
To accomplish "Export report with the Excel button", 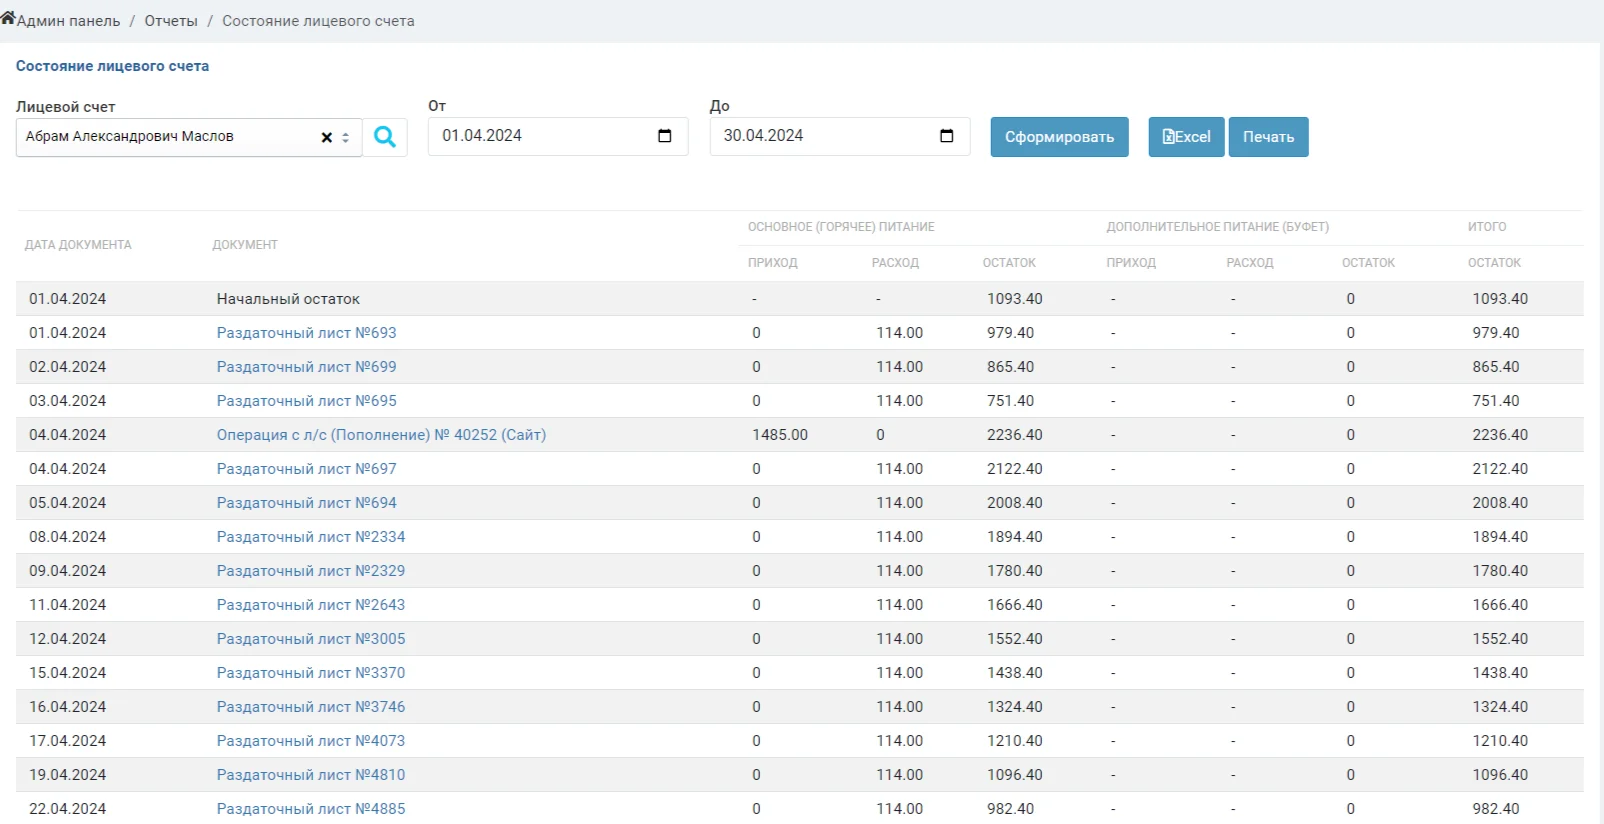I will (1186, 137).
